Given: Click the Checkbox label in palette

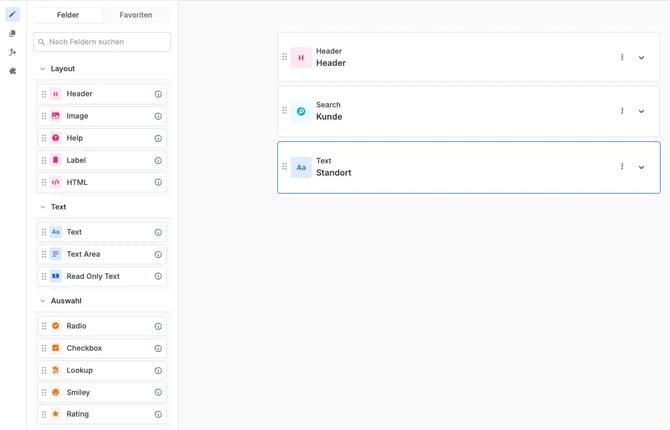Looking at the screenshot, I should click(84, 348).
